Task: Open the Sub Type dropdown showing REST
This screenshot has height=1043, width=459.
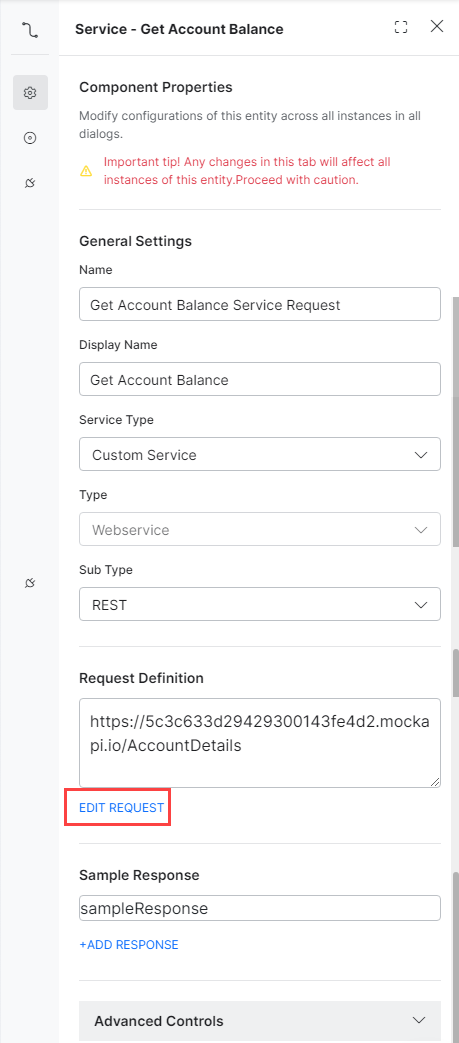Action: click(x=259, y=605)
